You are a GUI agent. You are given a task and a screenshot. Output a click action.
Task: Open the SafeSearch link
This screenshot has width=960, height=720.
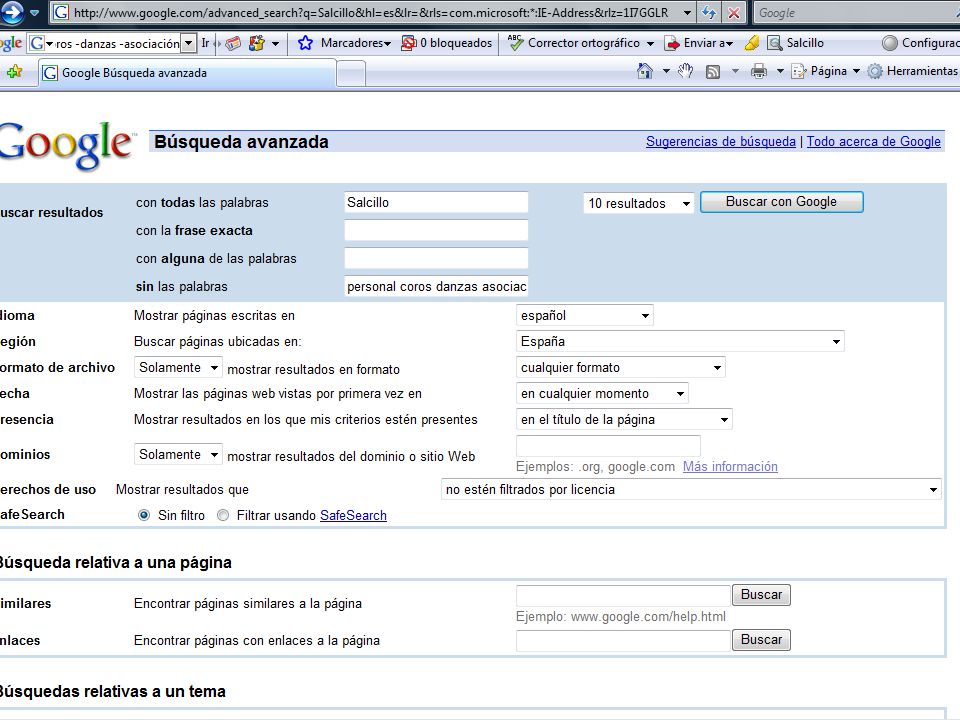click(x=353, y=516)
